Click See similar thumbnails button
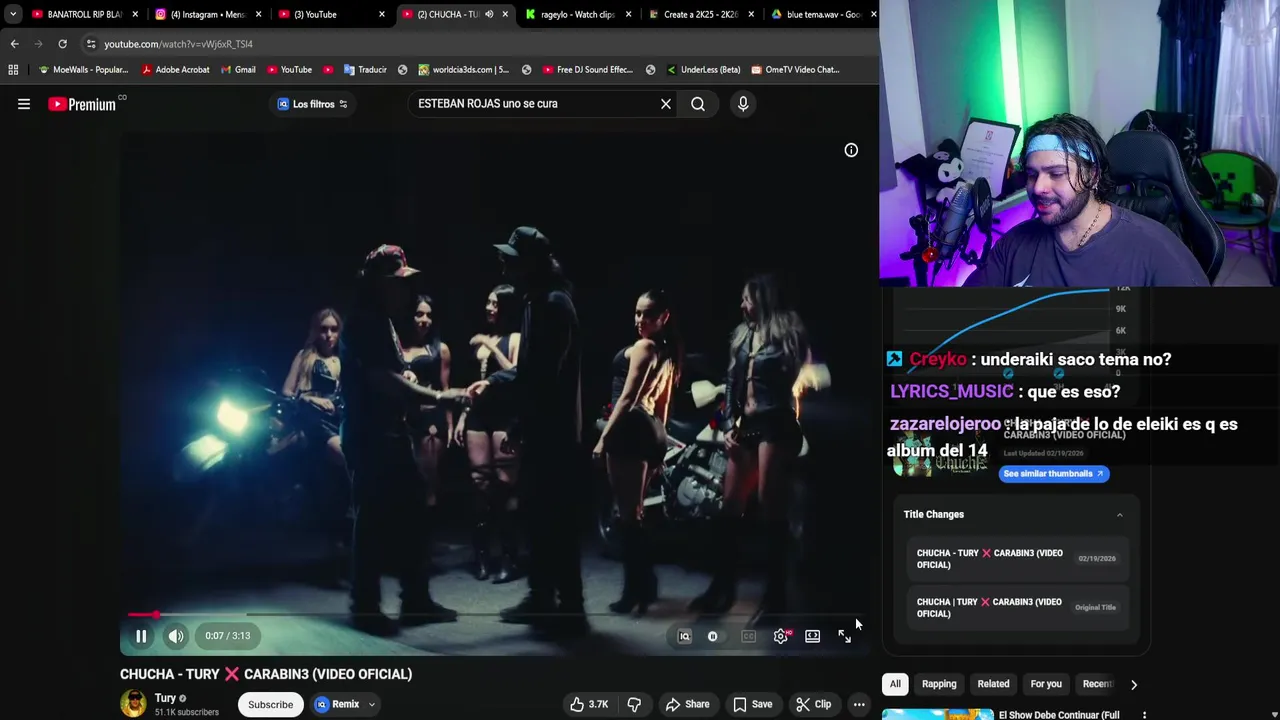 click(1054, 474)
